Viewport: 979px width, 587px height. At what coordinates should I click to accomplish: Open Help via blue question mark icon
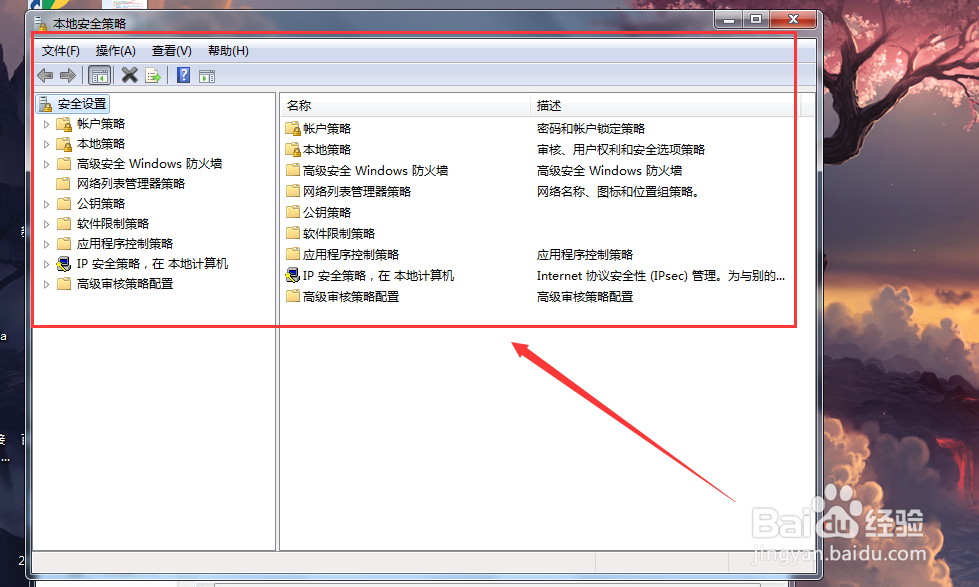pyautogui.click(x=184, y=76)
